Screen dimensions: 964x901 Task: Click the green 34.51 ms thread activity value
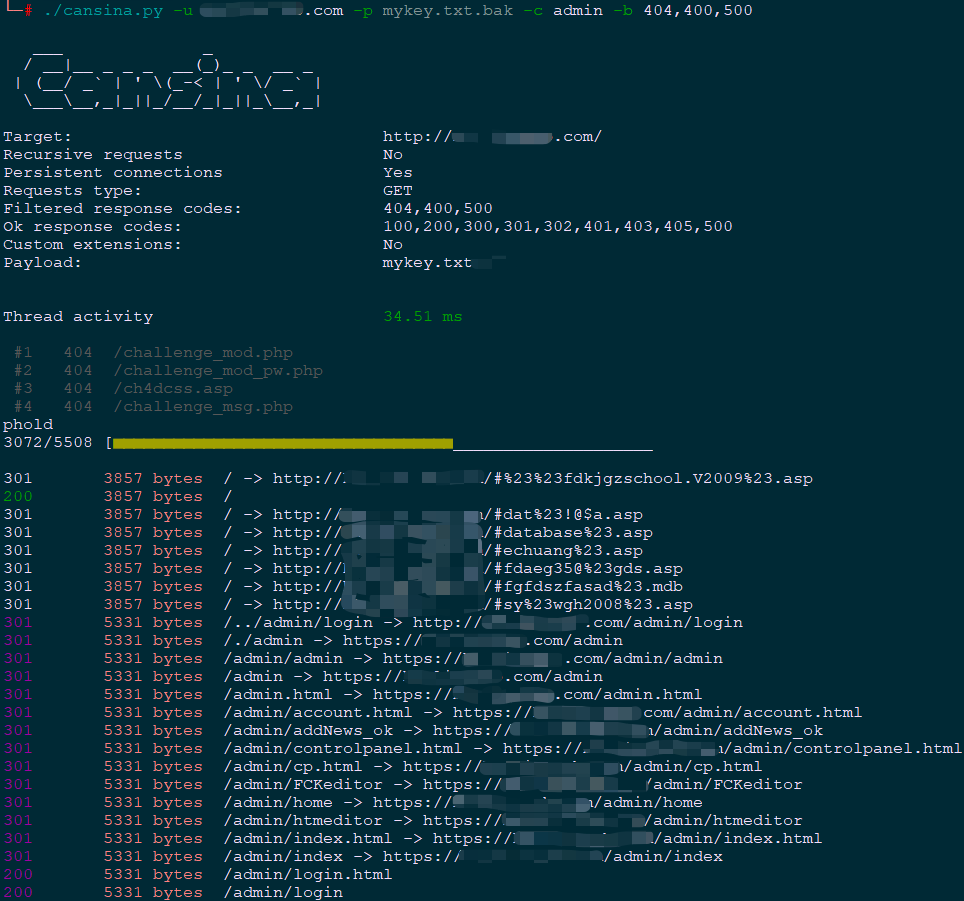423,317
